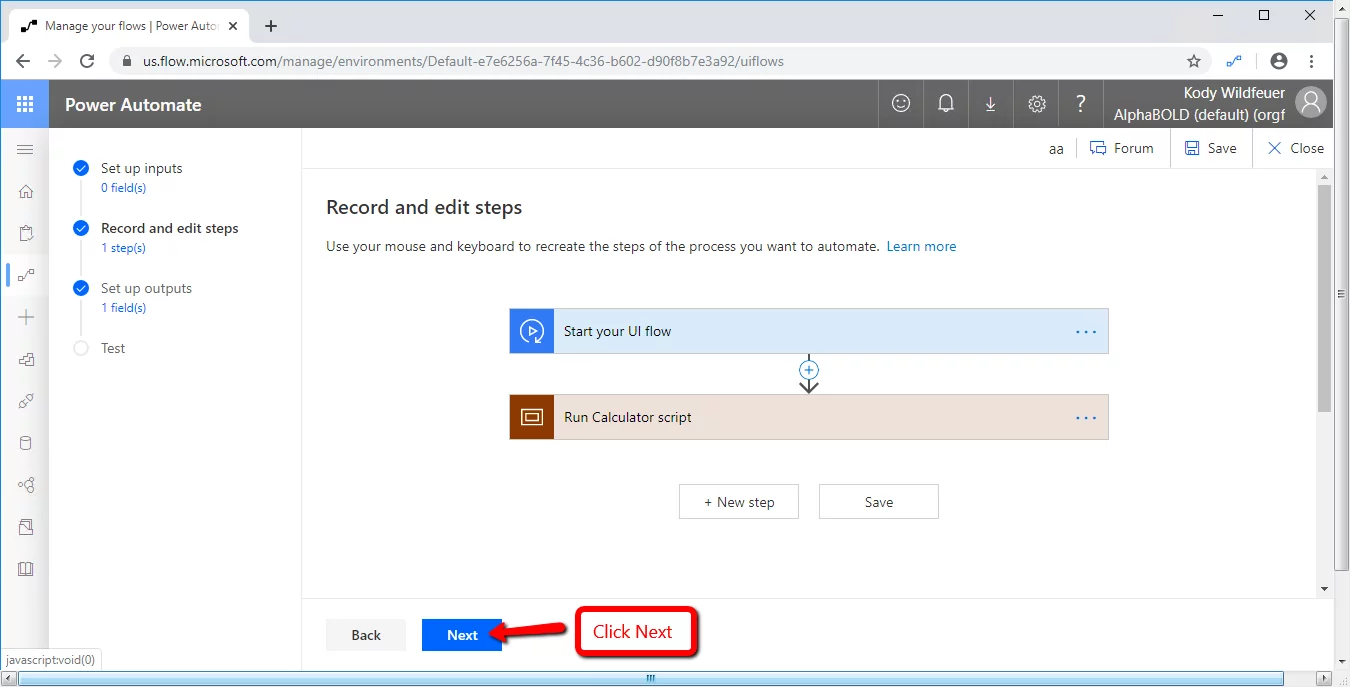Screen dimensions: 1350x687
Task: Select the Test step in wizard
Action: 113,348
